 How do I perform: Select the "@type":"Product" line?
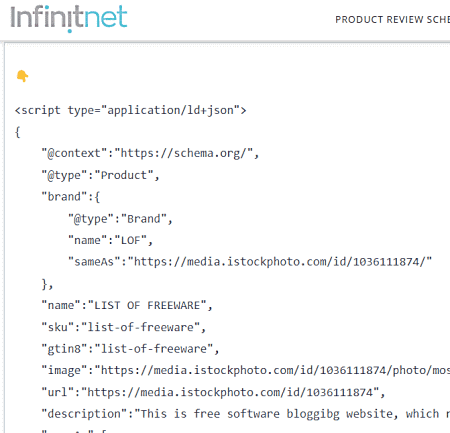click(x=100, y=175)
